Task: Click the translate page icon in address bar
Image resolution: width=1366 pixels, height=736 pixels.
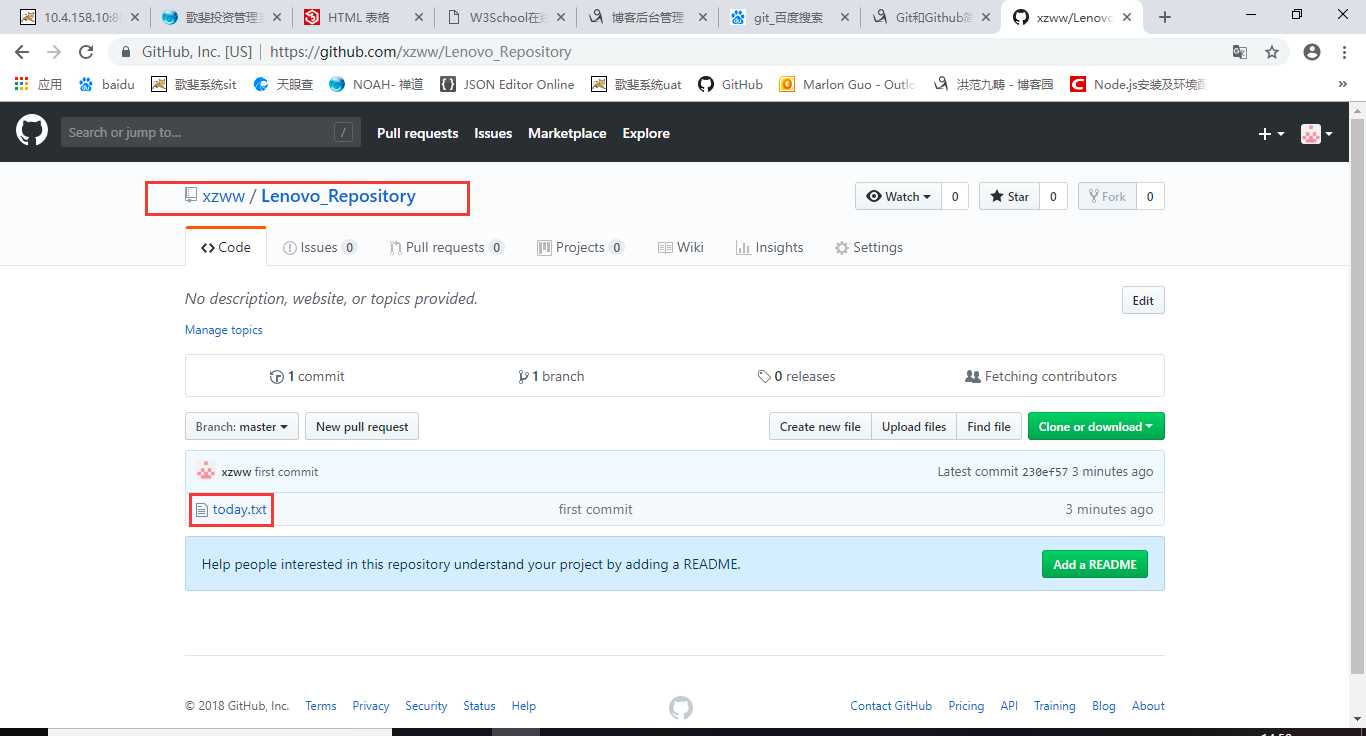Action: [1240, 52]
